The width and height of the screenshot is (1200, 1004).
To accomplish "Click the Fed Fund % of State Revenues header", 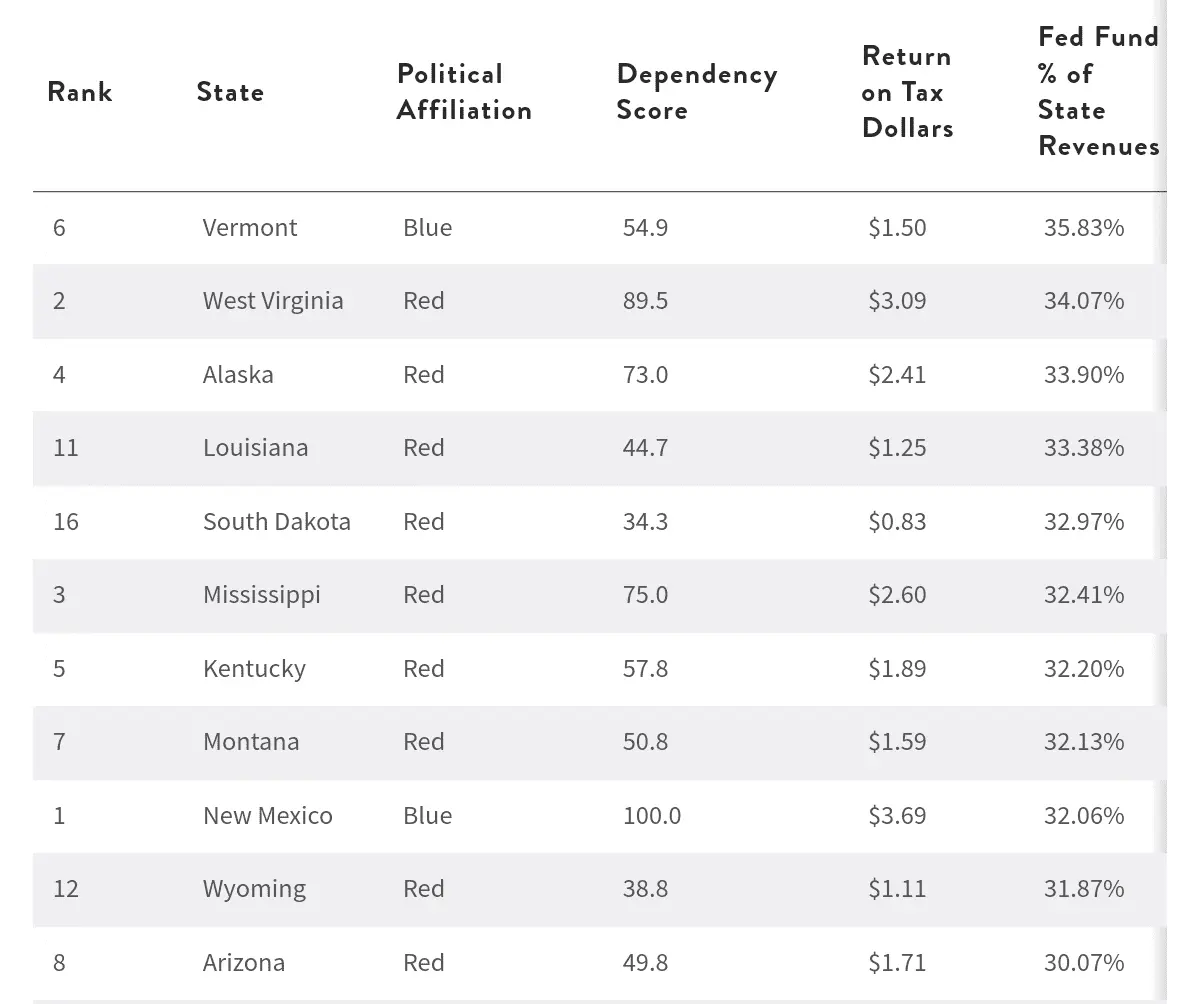I will point(1098,92).
